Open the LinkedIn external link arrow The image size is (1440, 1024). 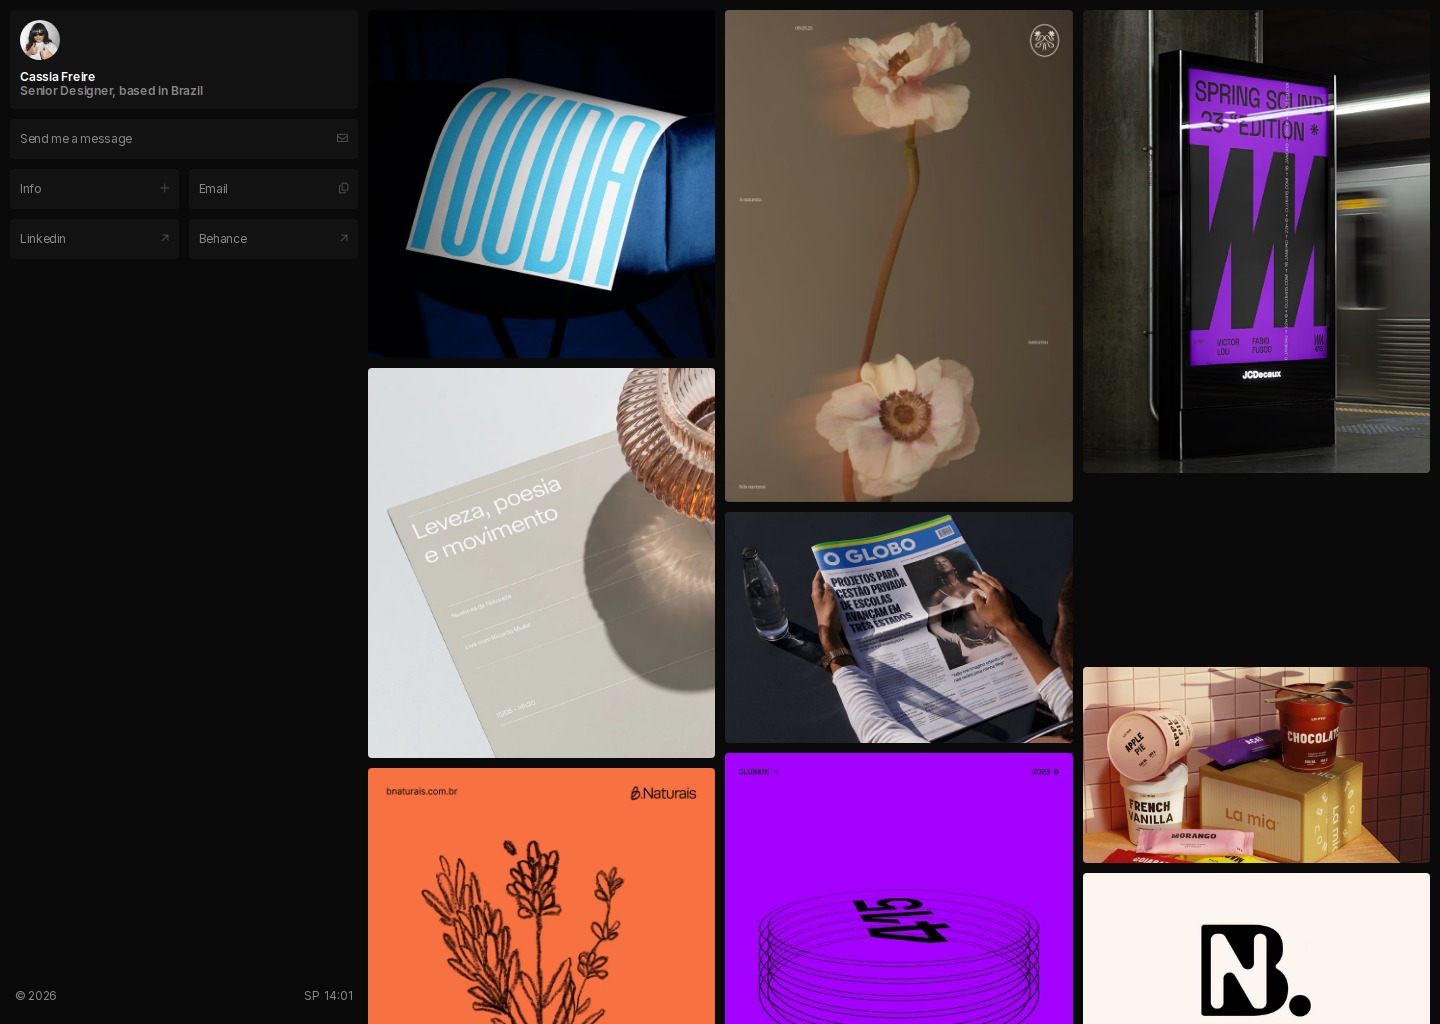pyautogui.click(x=165, y=238)
